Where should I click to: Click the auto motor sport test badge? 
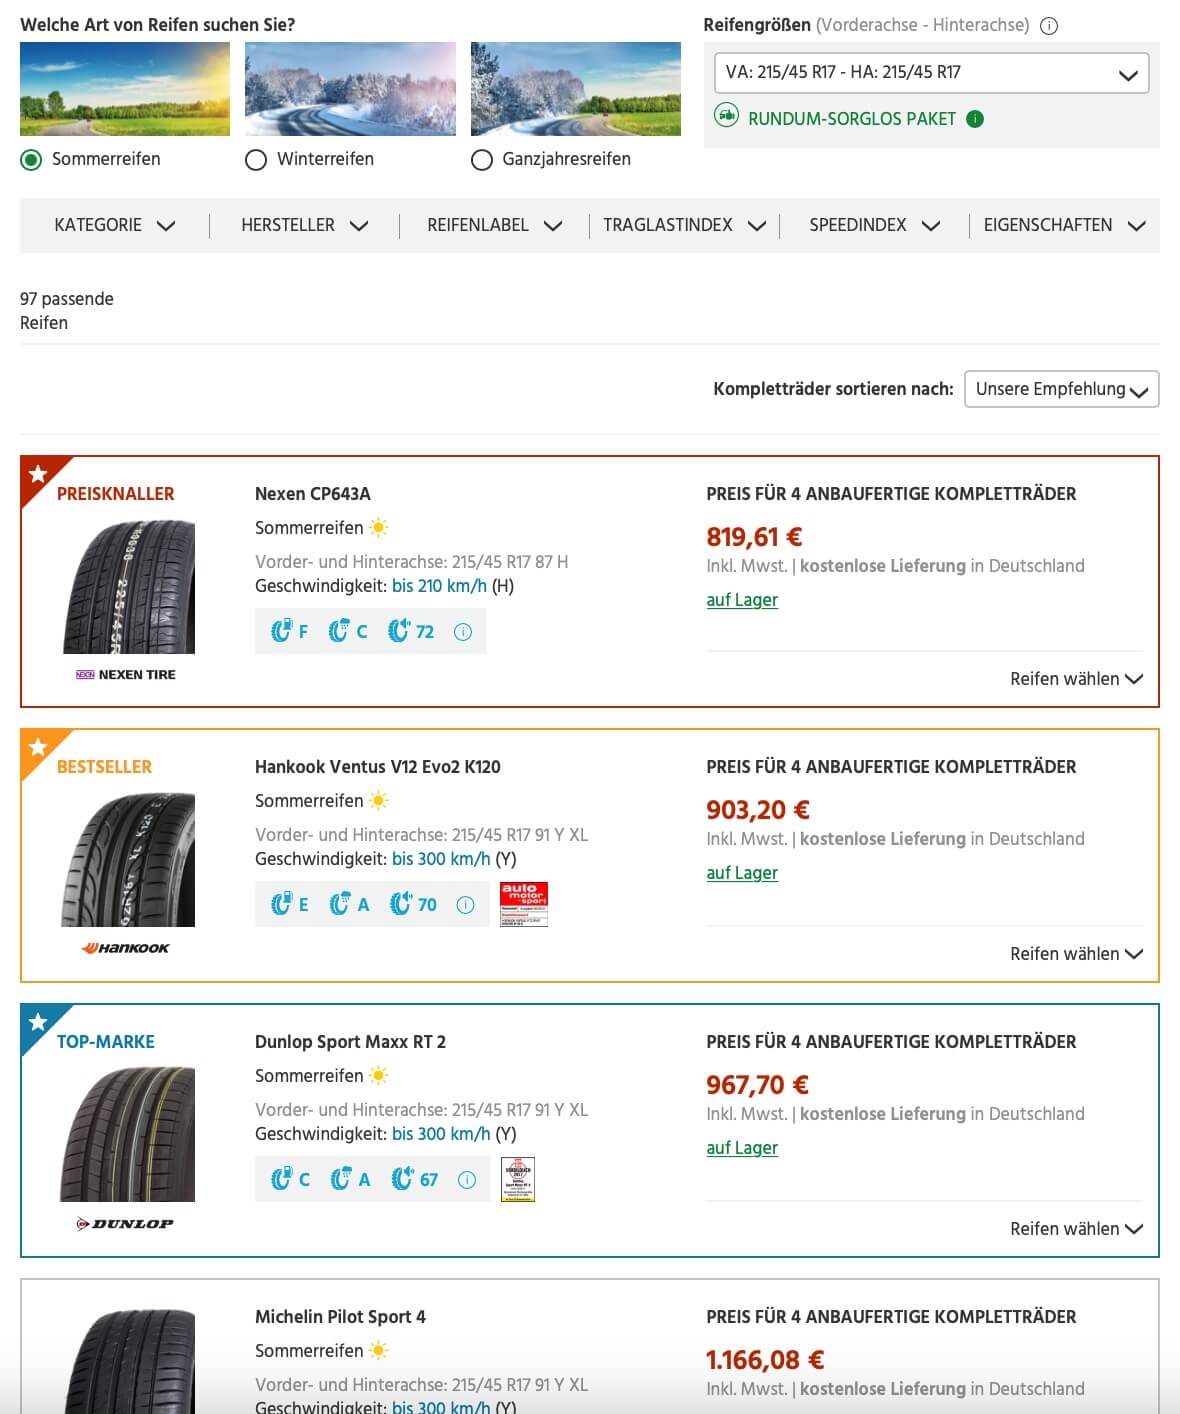pos(524,904)
